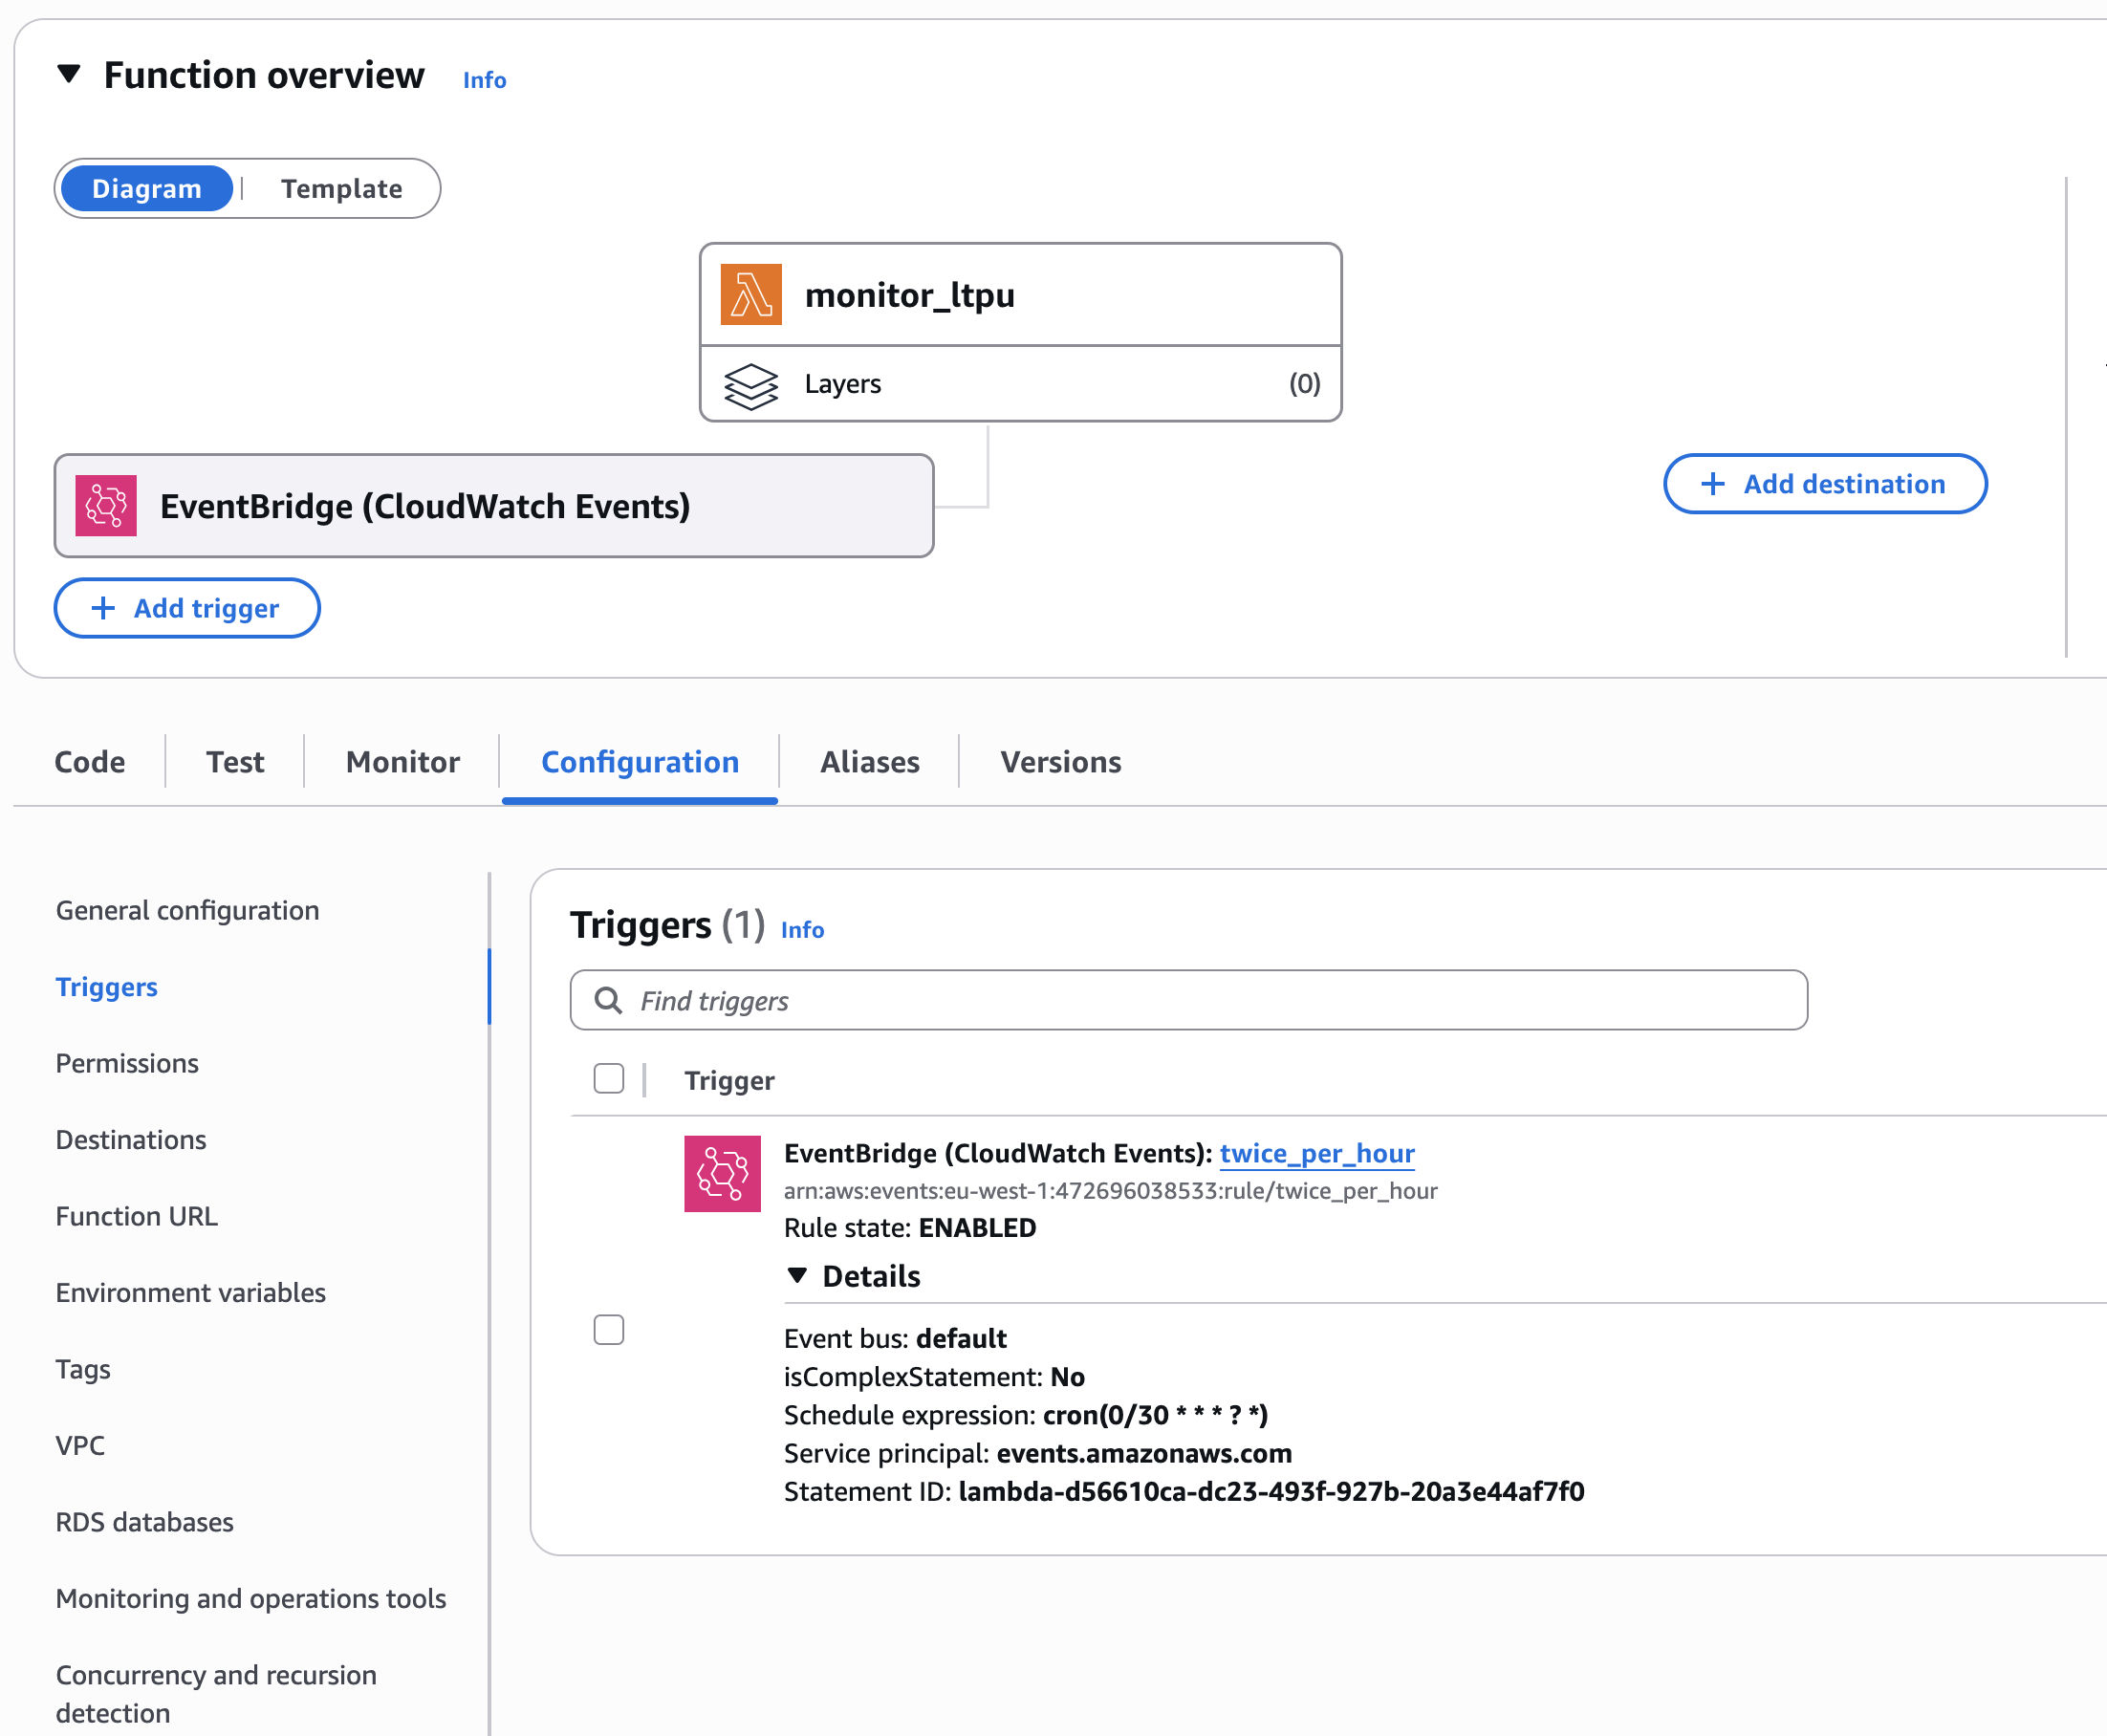Image resolution: width=2107 pixels, height=1736 pixels.
Task: Select the EventBridge (CloudWatch Events) trigger box
Action: tap(494, 506)
